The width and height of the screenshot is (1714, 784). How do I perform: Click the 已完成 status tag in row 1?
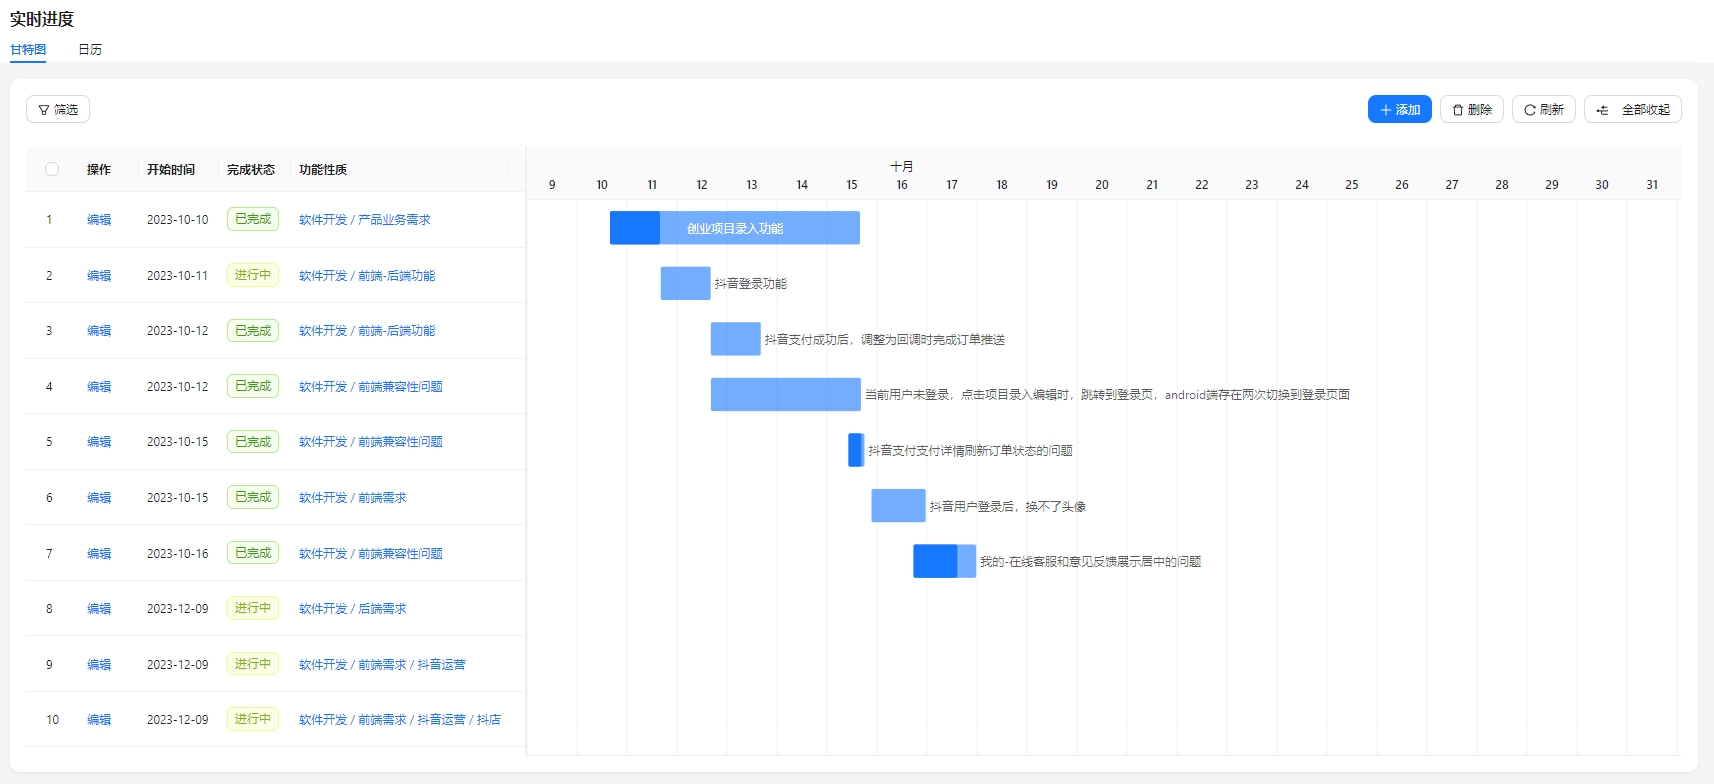pos(253,219)
